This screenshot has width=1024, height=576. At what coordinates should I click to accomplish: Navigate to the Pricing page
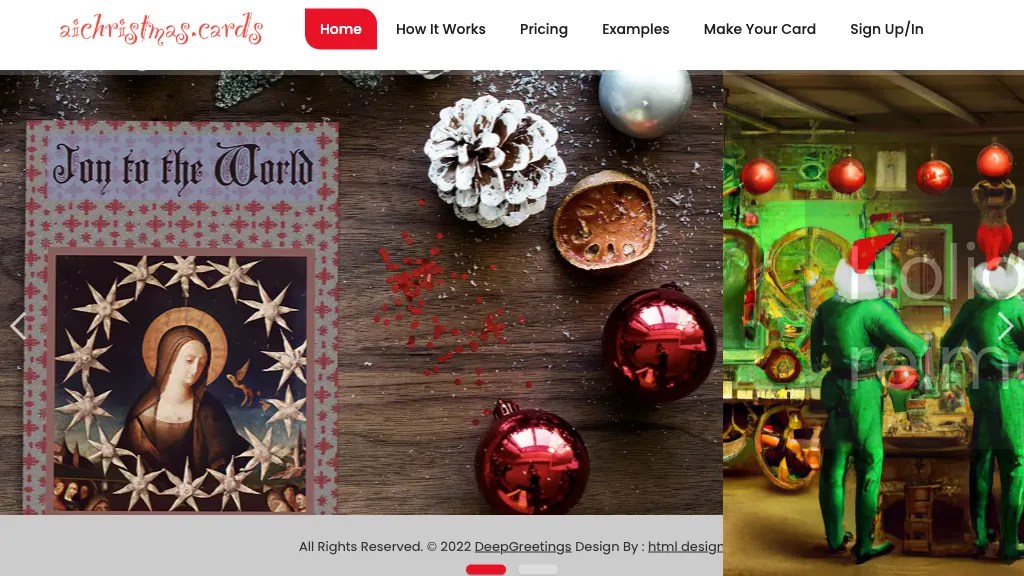[544, 29]
